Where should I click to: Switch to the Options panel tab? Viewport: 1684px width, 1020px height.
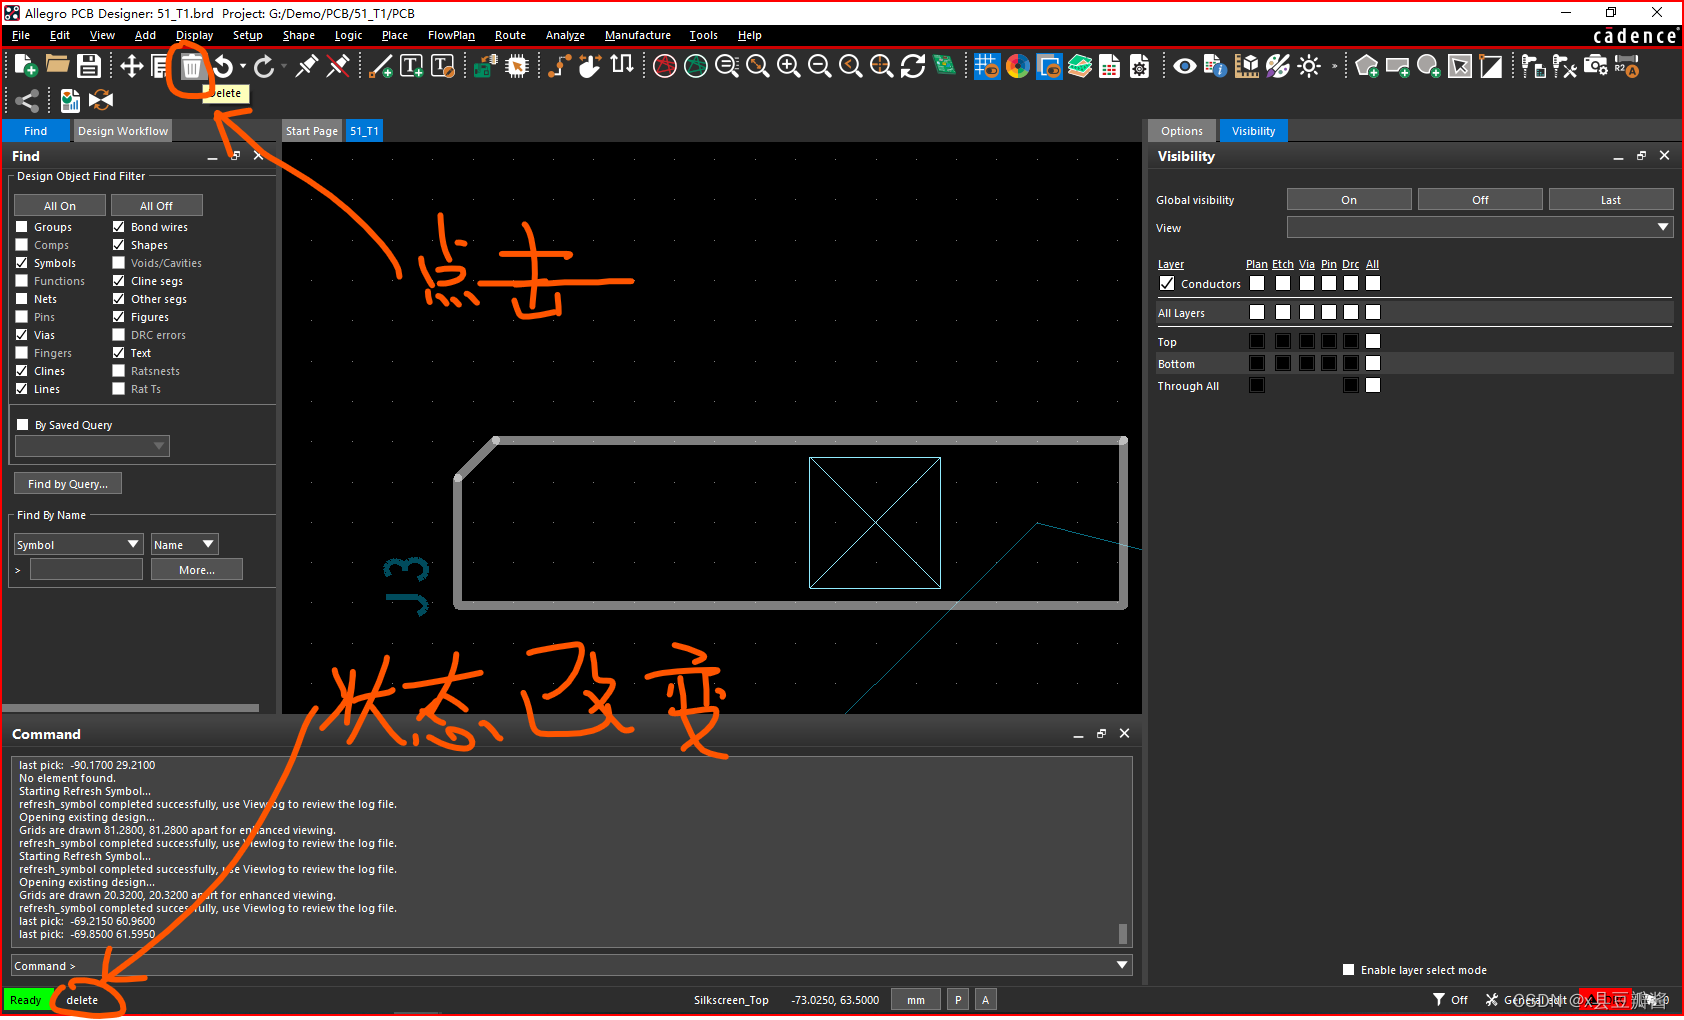click(x=1182, y=131)
